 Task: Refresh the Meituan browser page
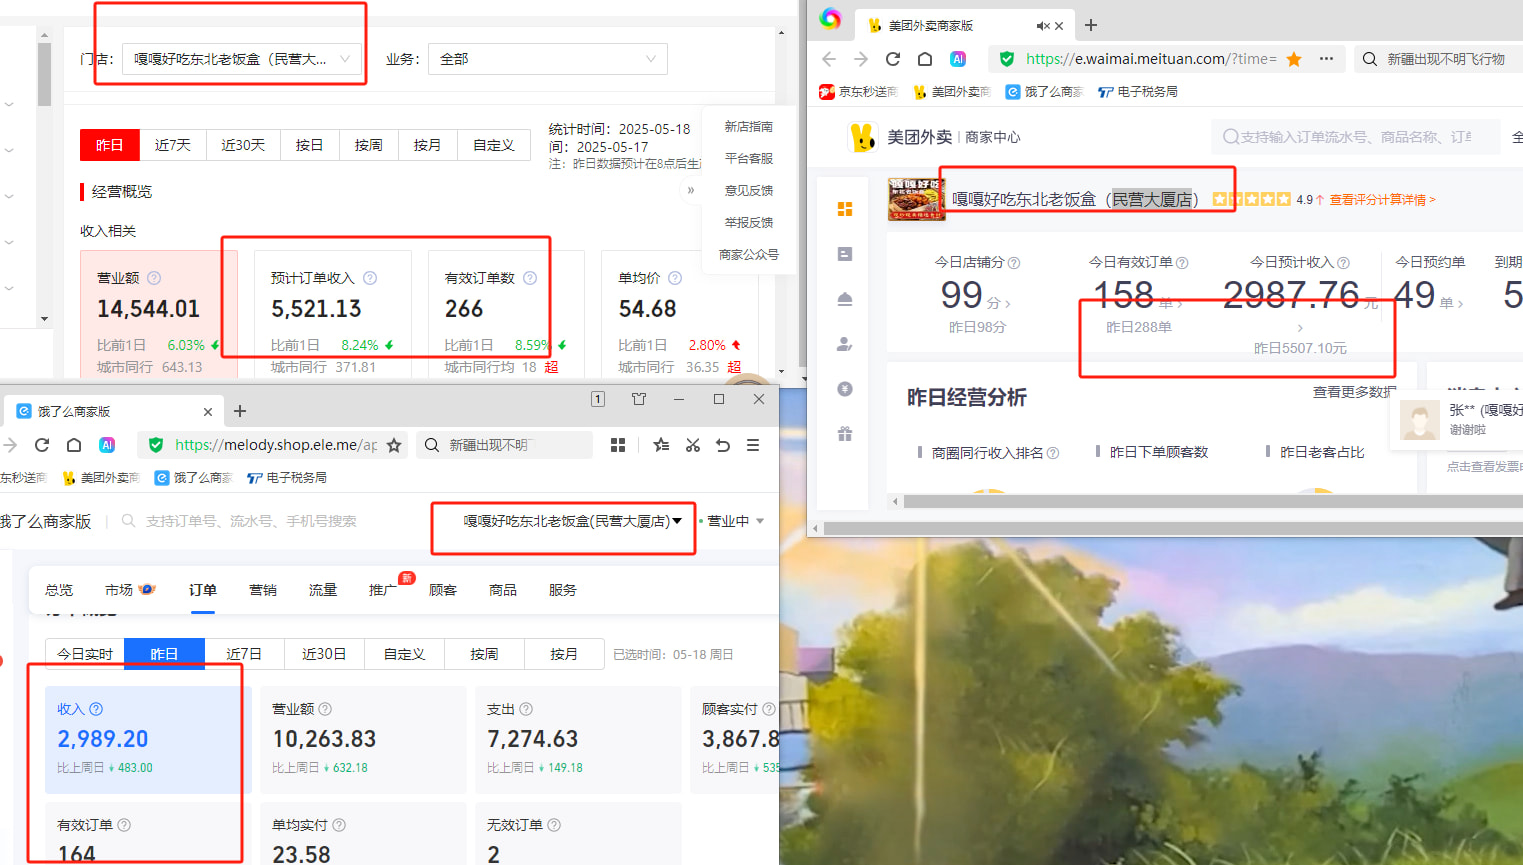click(x=893, y=59)
